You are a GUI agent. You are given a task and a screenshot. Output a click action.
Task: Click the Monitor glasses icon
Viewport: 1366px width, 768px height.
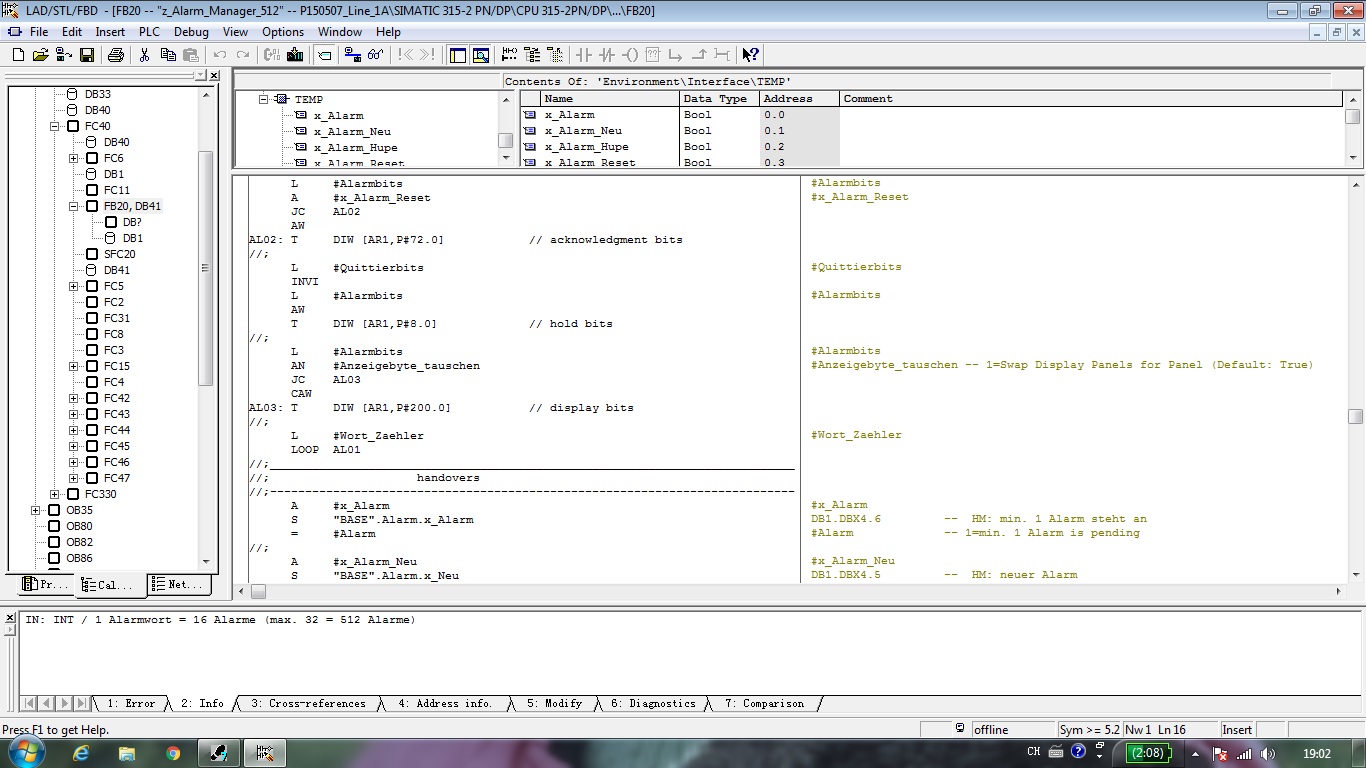376,55
